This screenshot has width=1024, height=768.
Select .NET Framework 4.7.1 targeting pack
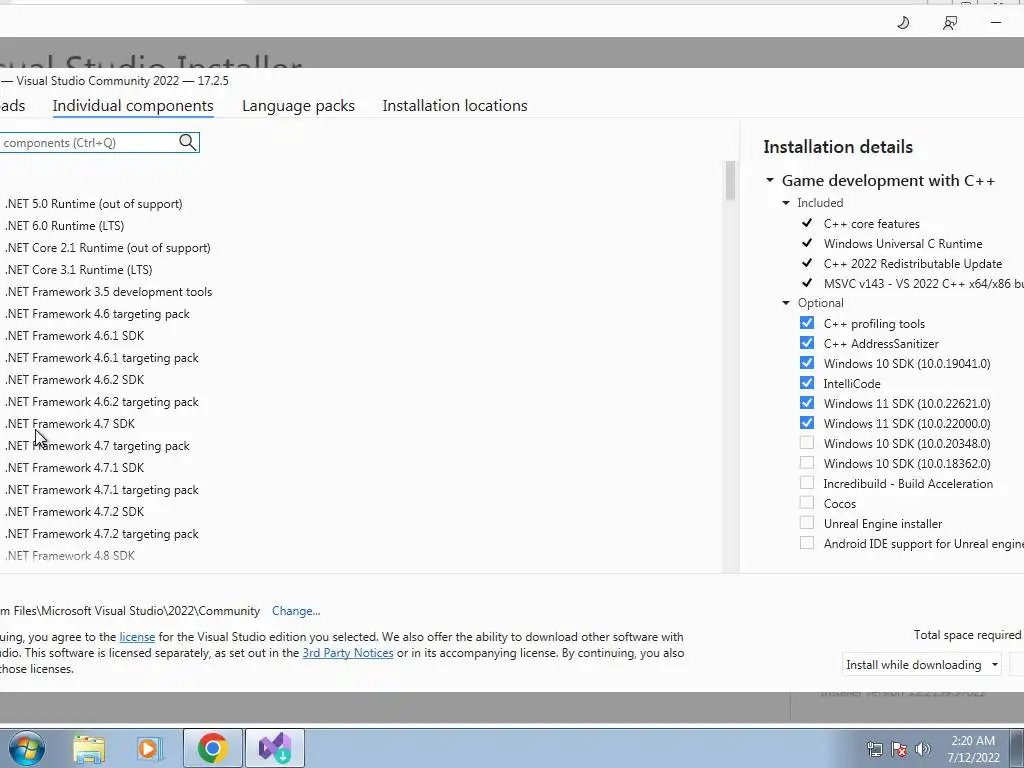[x=102, y=490]
